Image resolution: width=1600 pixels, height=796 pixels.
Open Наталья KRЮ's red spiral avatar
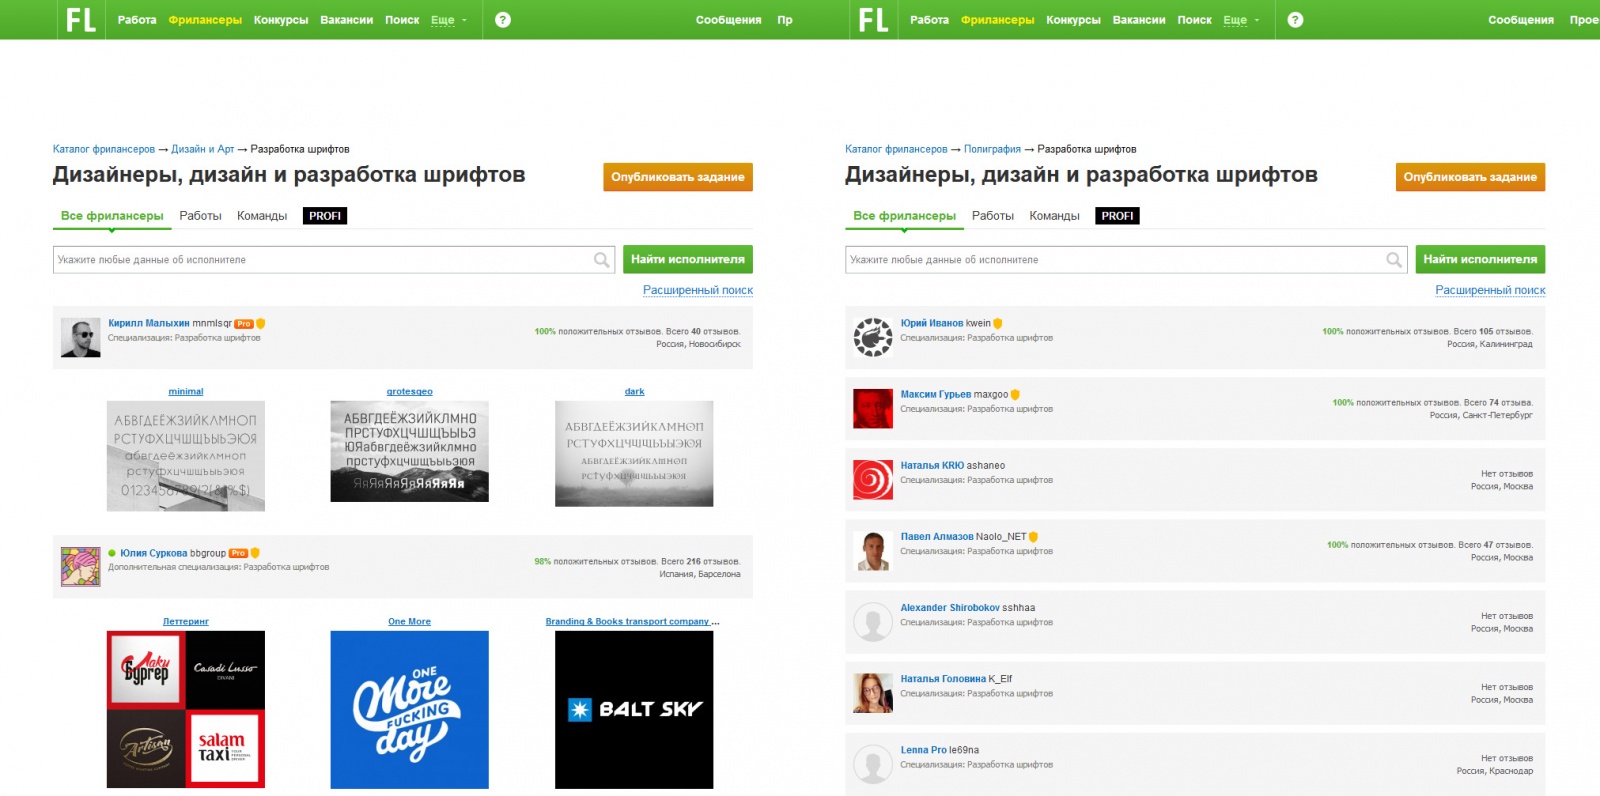873,480
